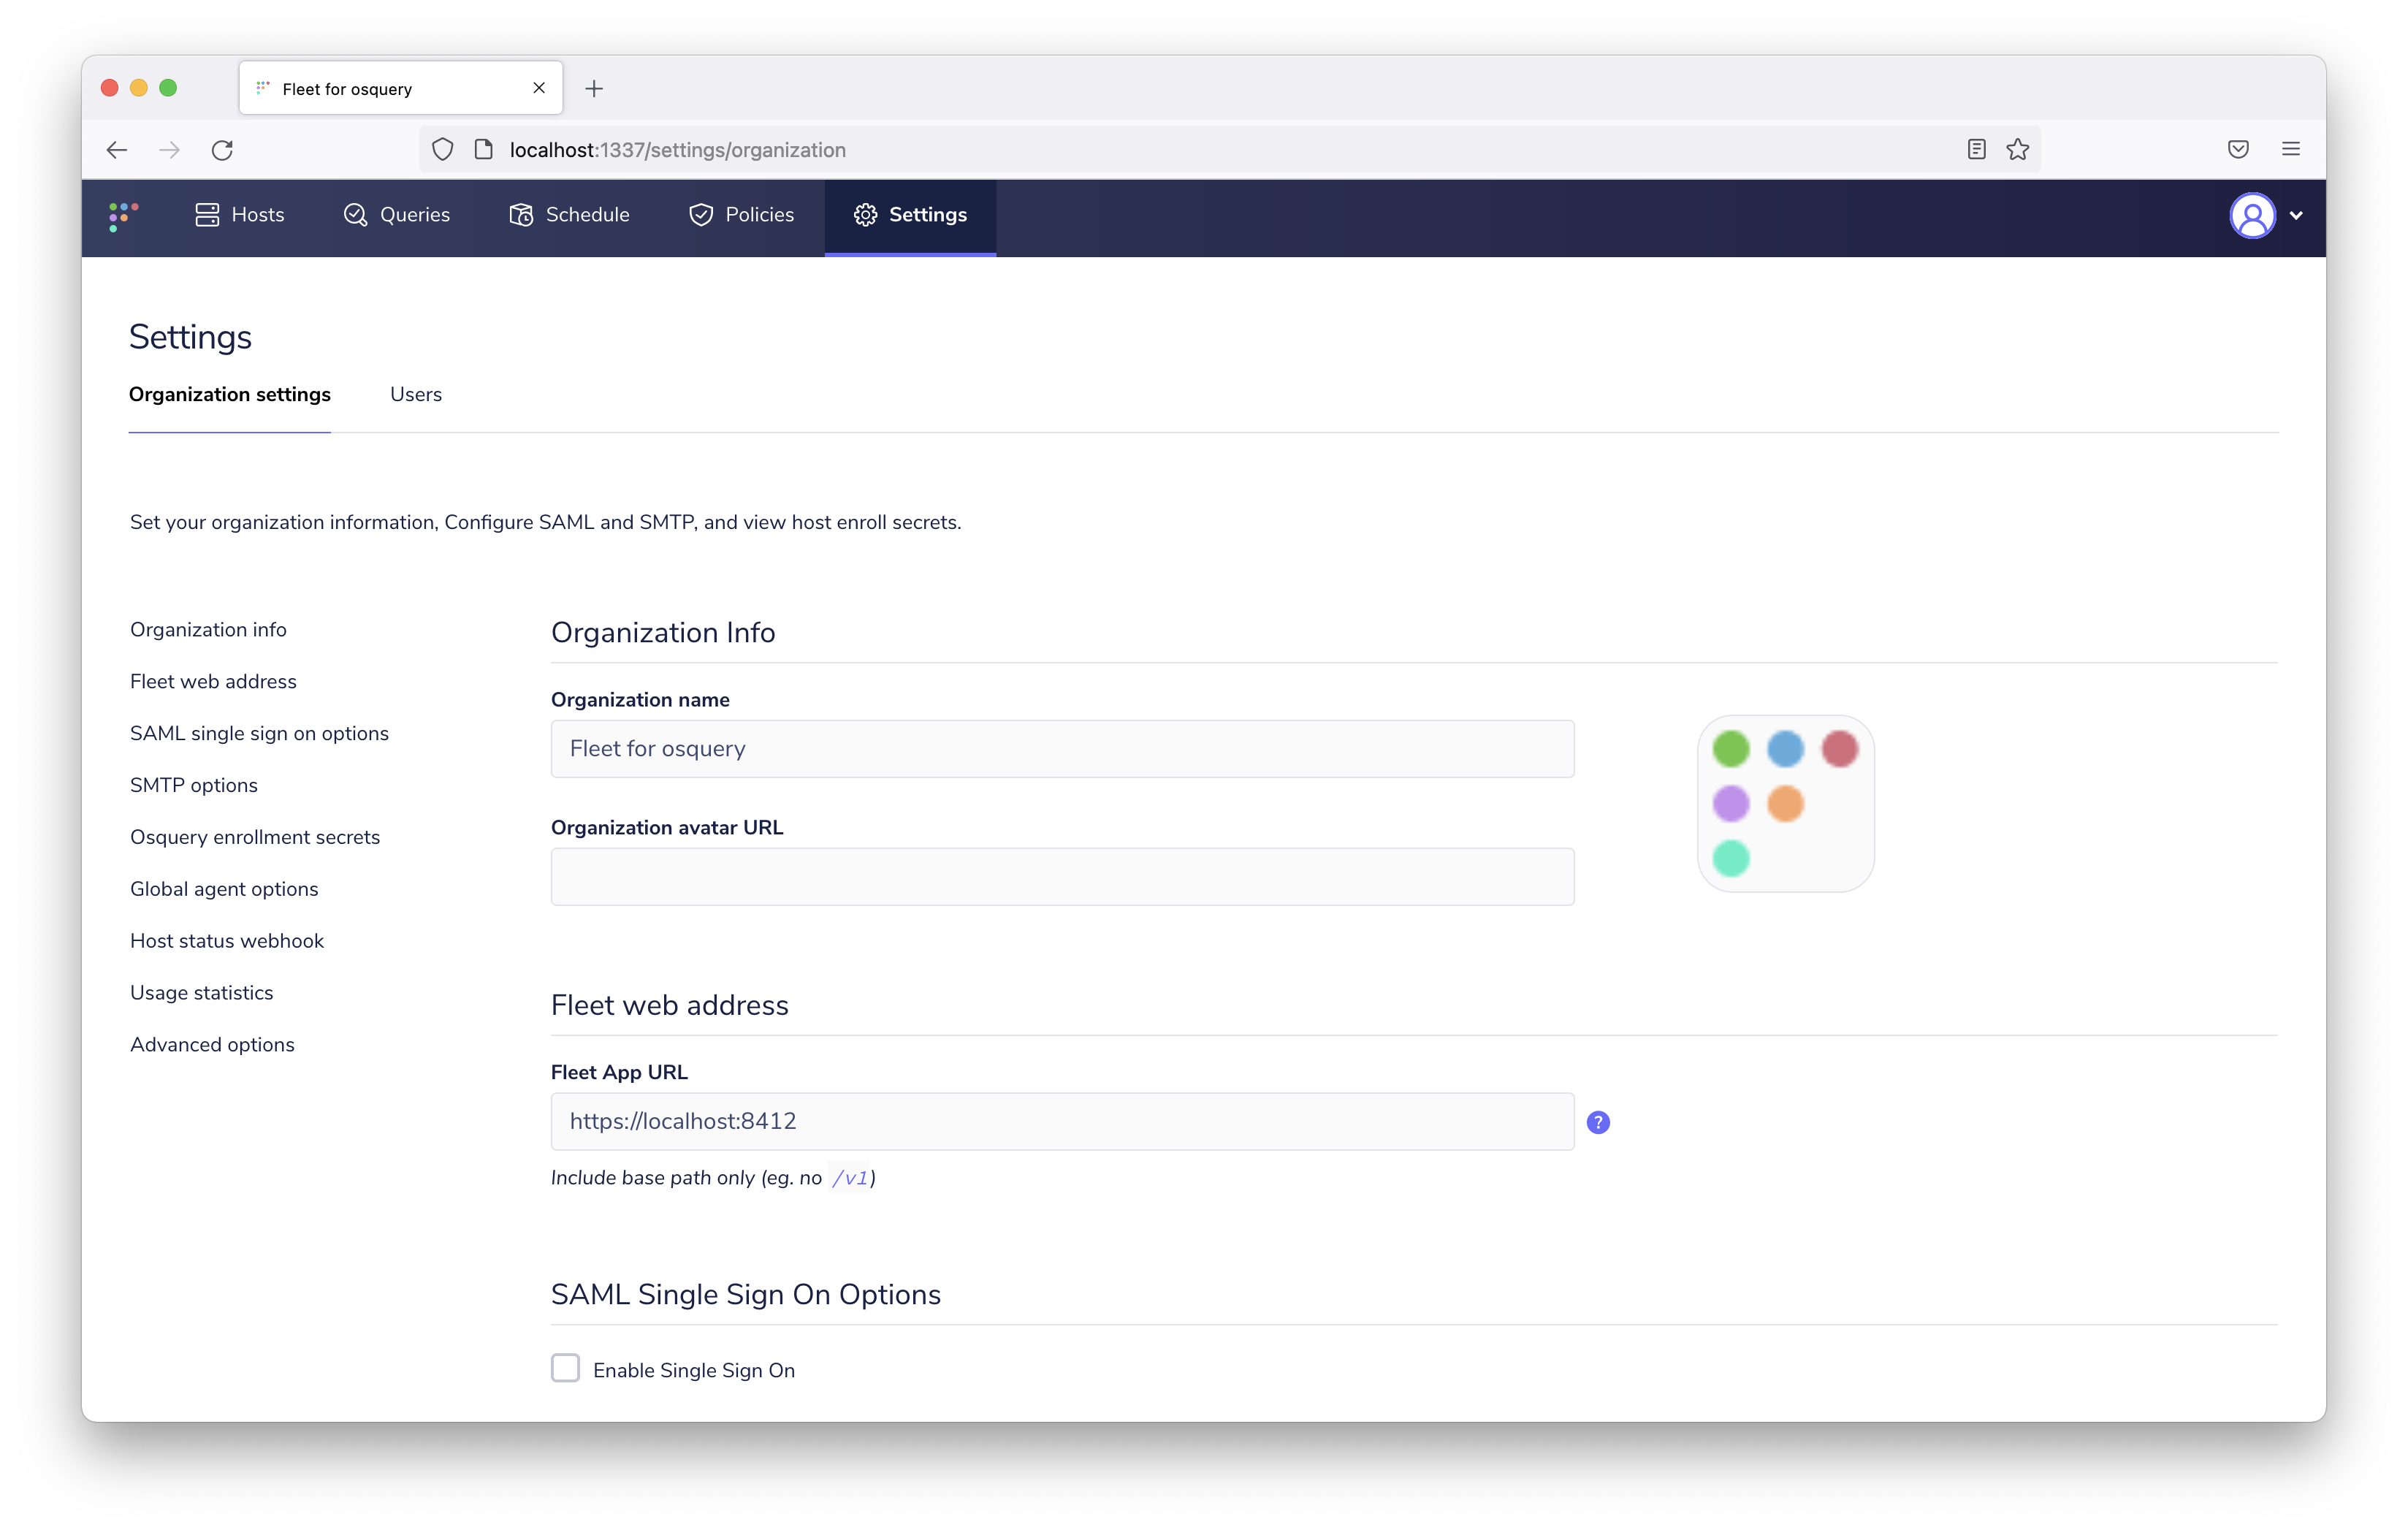Viewport: 2408px width, 1530px height.
Task: Click the tracking protection shield in address bar
Action: pyautogui.click(x=442, y=149)
